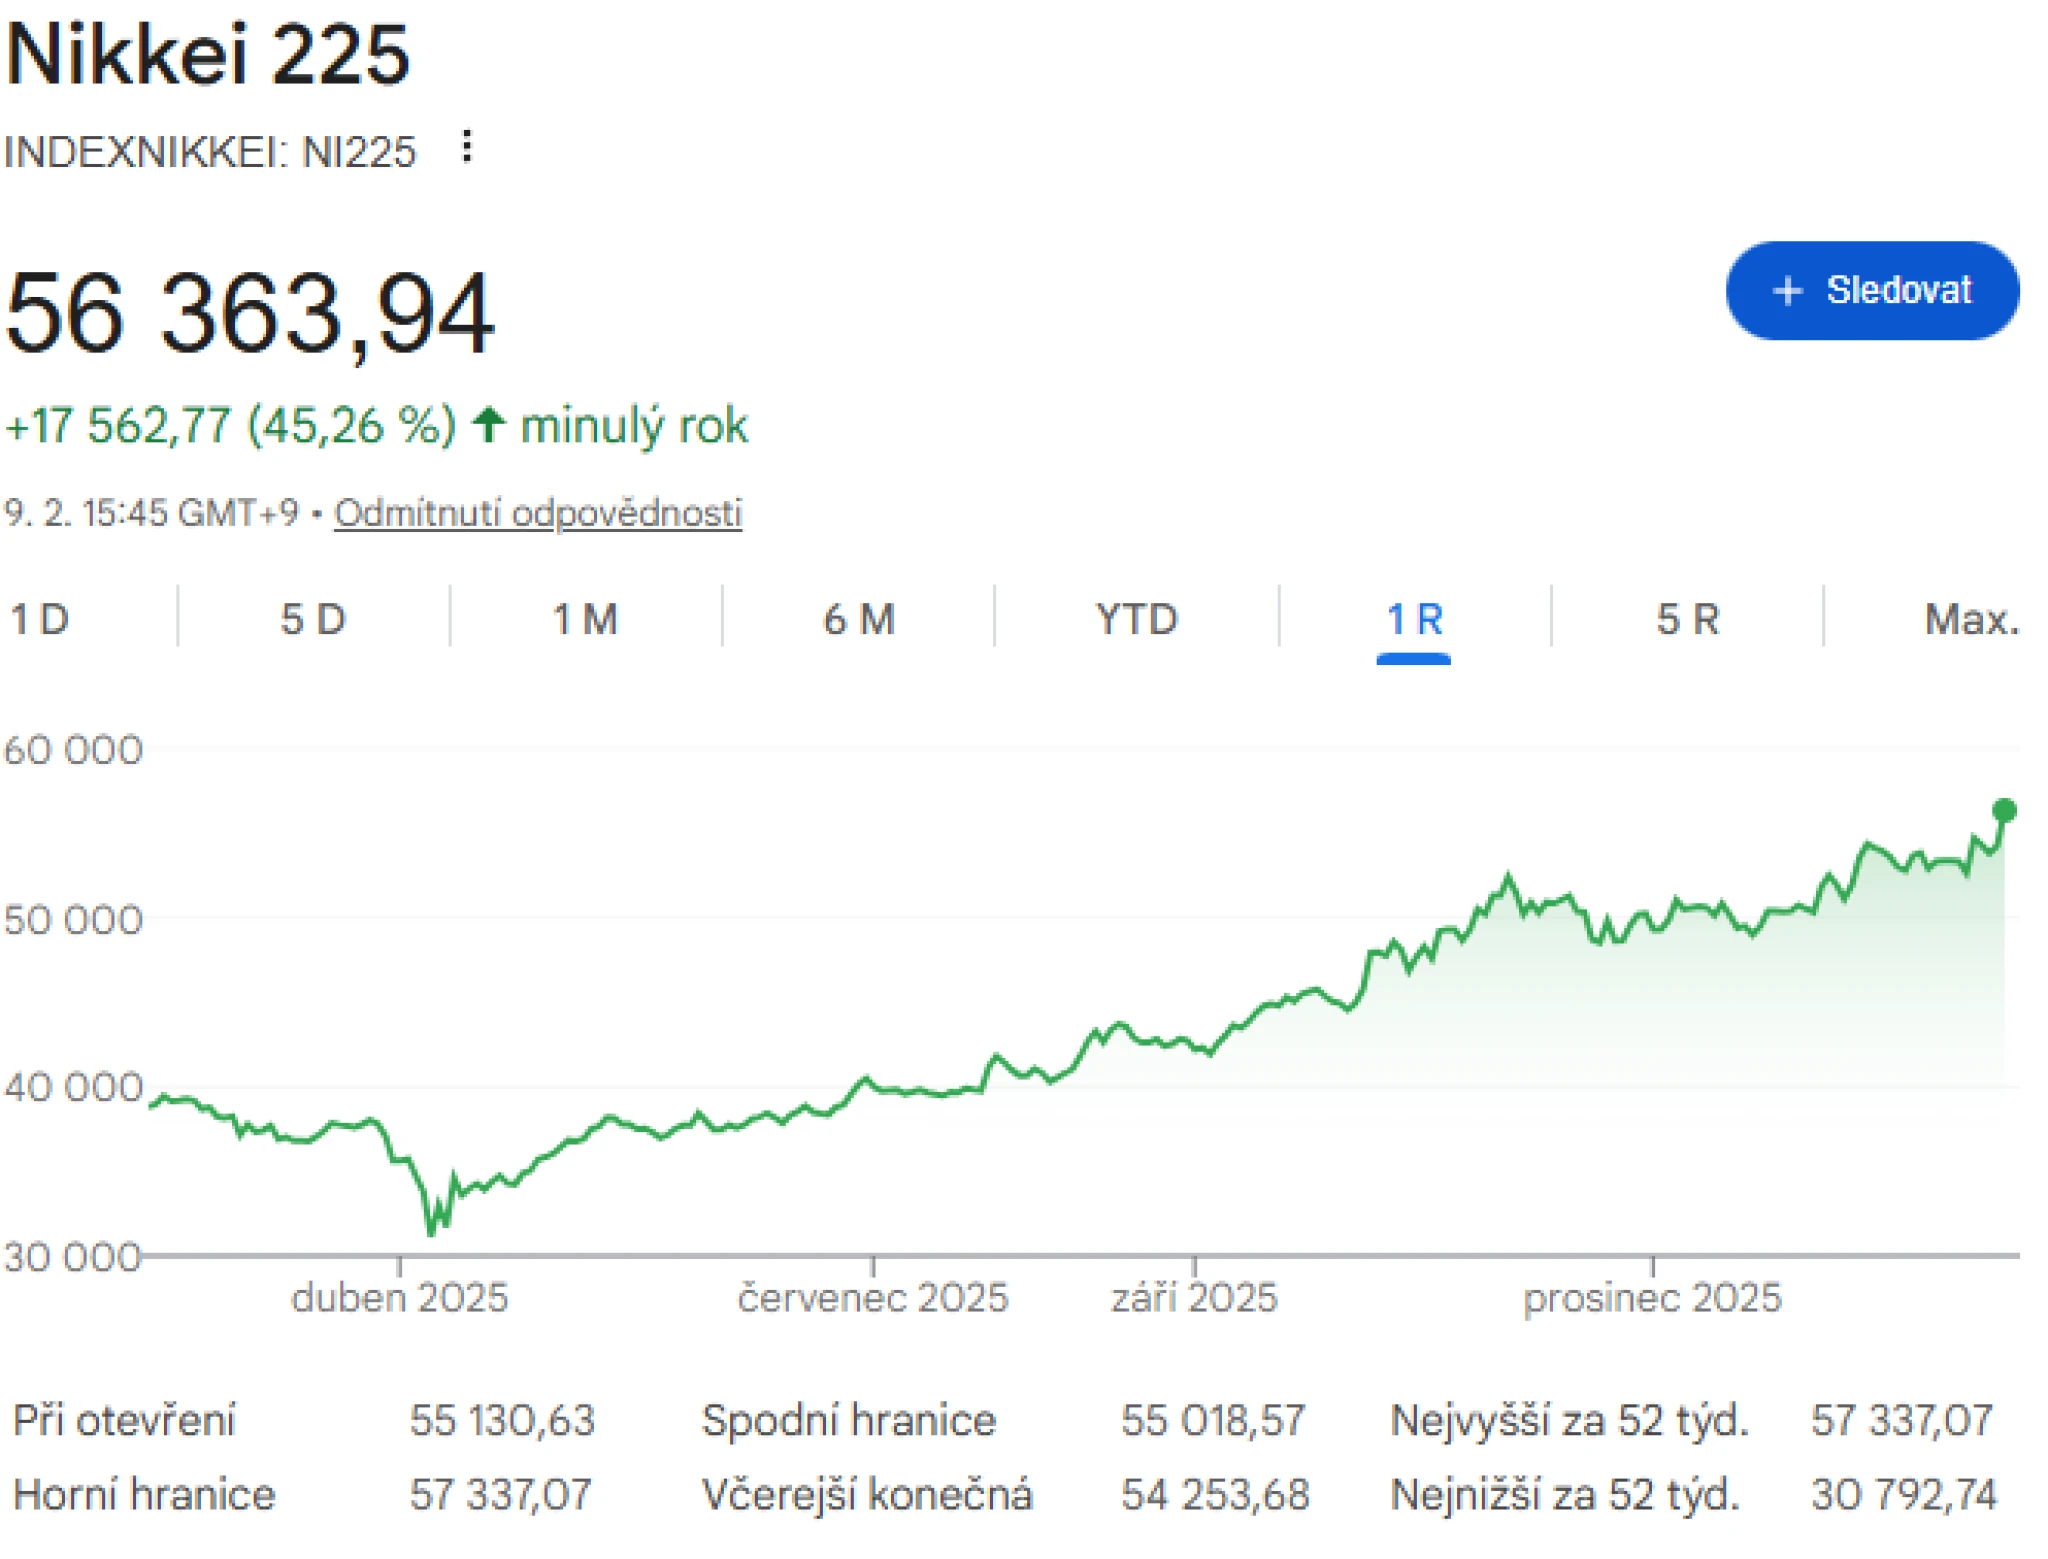Choose the 1 M chart period
The width and height of the screenshot is (2048, 1559).
click(586, 619)
